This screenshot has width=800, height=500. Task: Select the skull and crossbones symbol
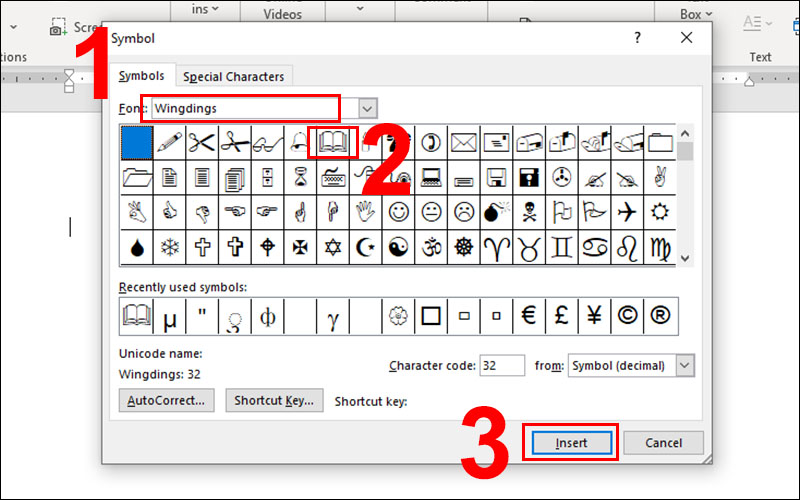529,212
